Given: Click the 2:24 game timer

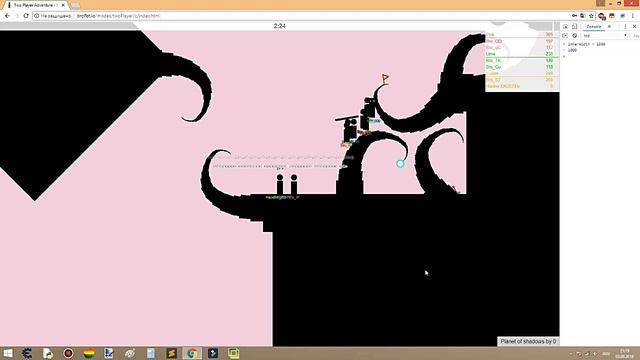Looking at the screenshot, I should point(280,26).
